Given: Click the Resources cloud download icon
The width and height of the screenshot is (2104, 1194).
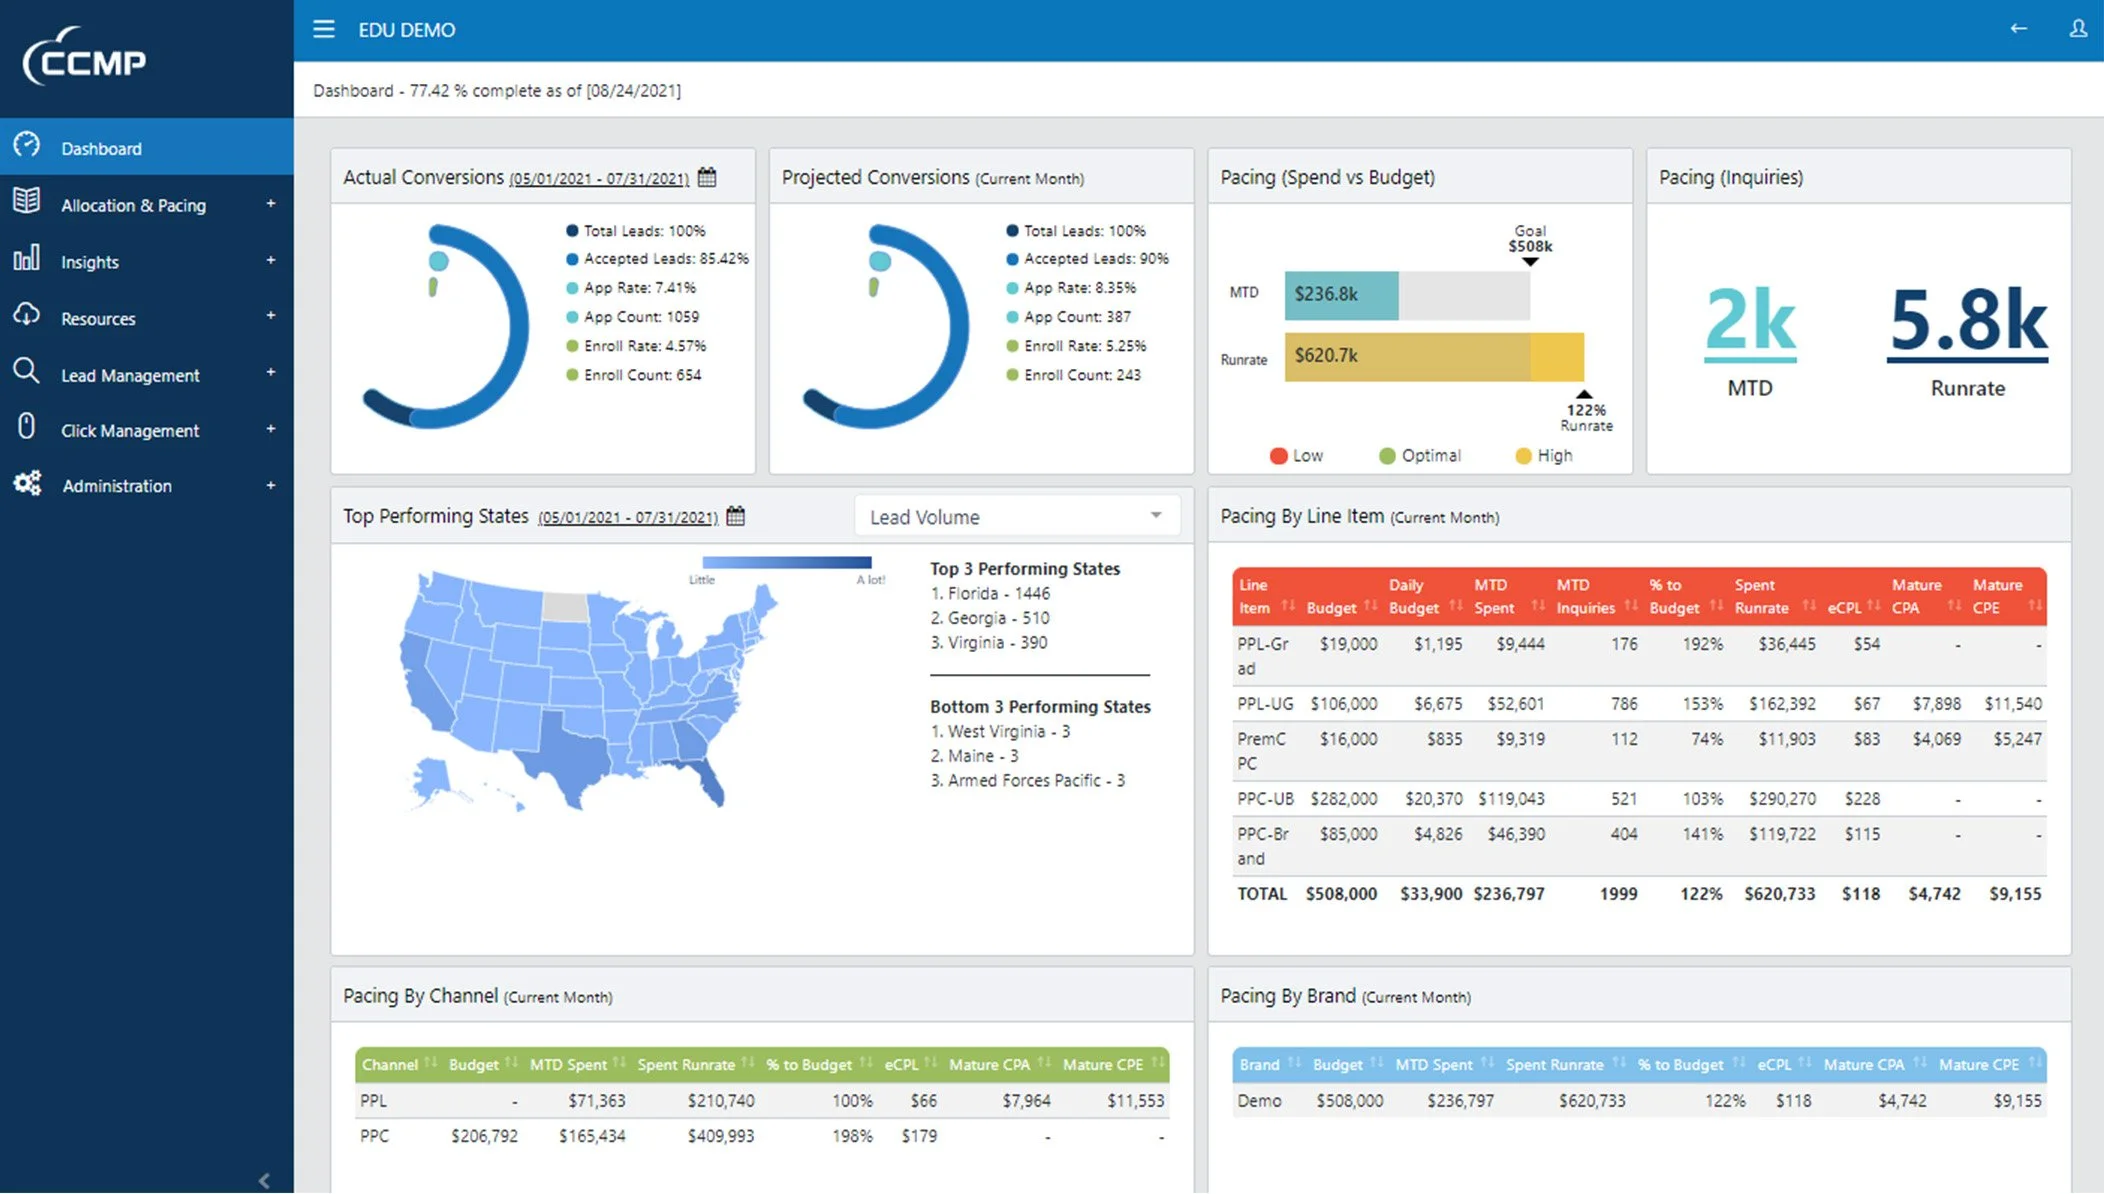Looking at the screenshot, I should click(27, 314).
